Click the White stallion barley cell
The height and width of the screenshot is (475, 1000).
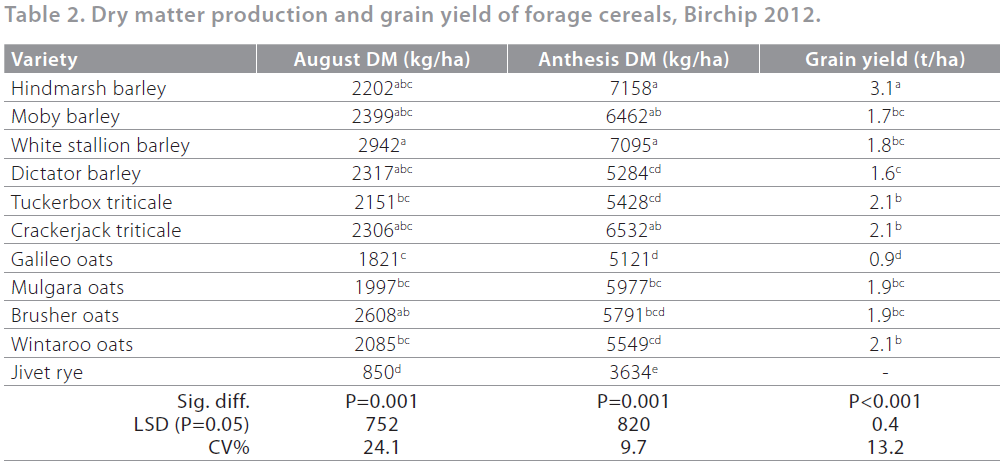100,146
